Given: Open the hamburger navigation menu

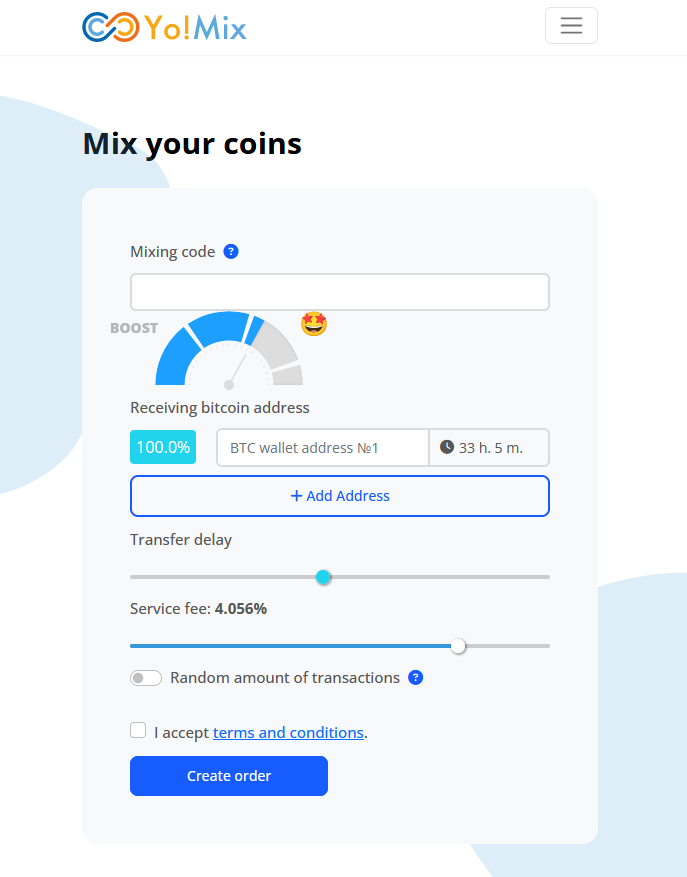Looking at the screenshot, I should (x=571, y=25).
